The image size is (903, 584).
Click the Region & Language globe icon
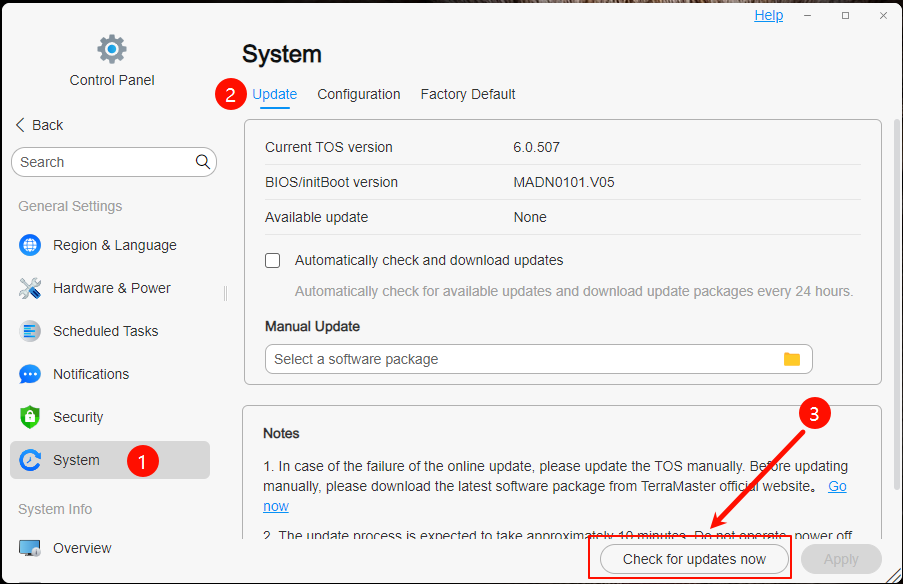pyautogui.click(x=30, y=245)
